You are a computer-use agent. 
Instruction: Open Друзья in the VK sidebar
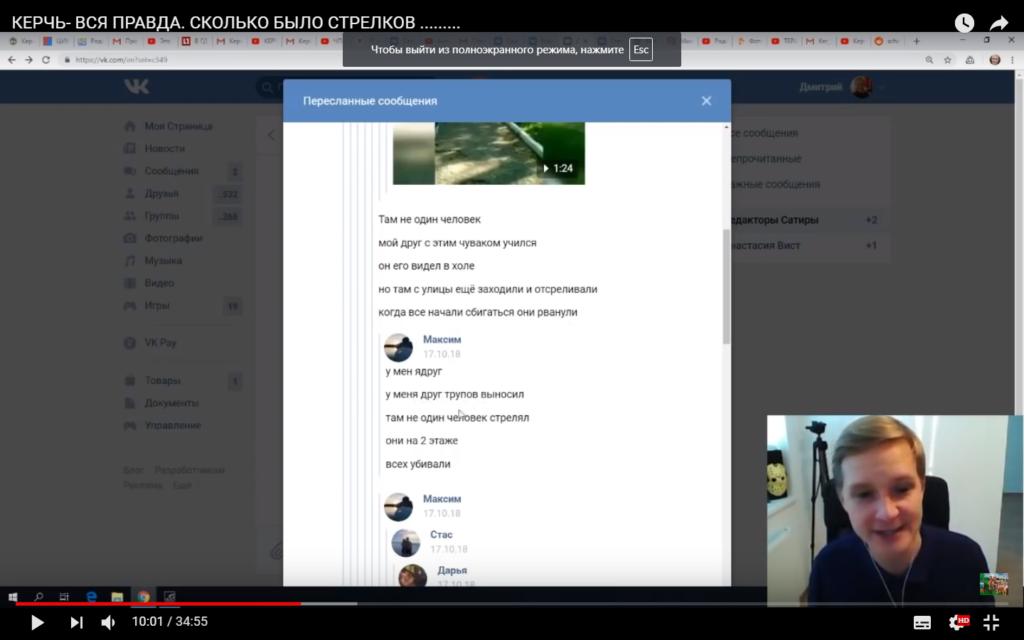click(x=161, y=193)
